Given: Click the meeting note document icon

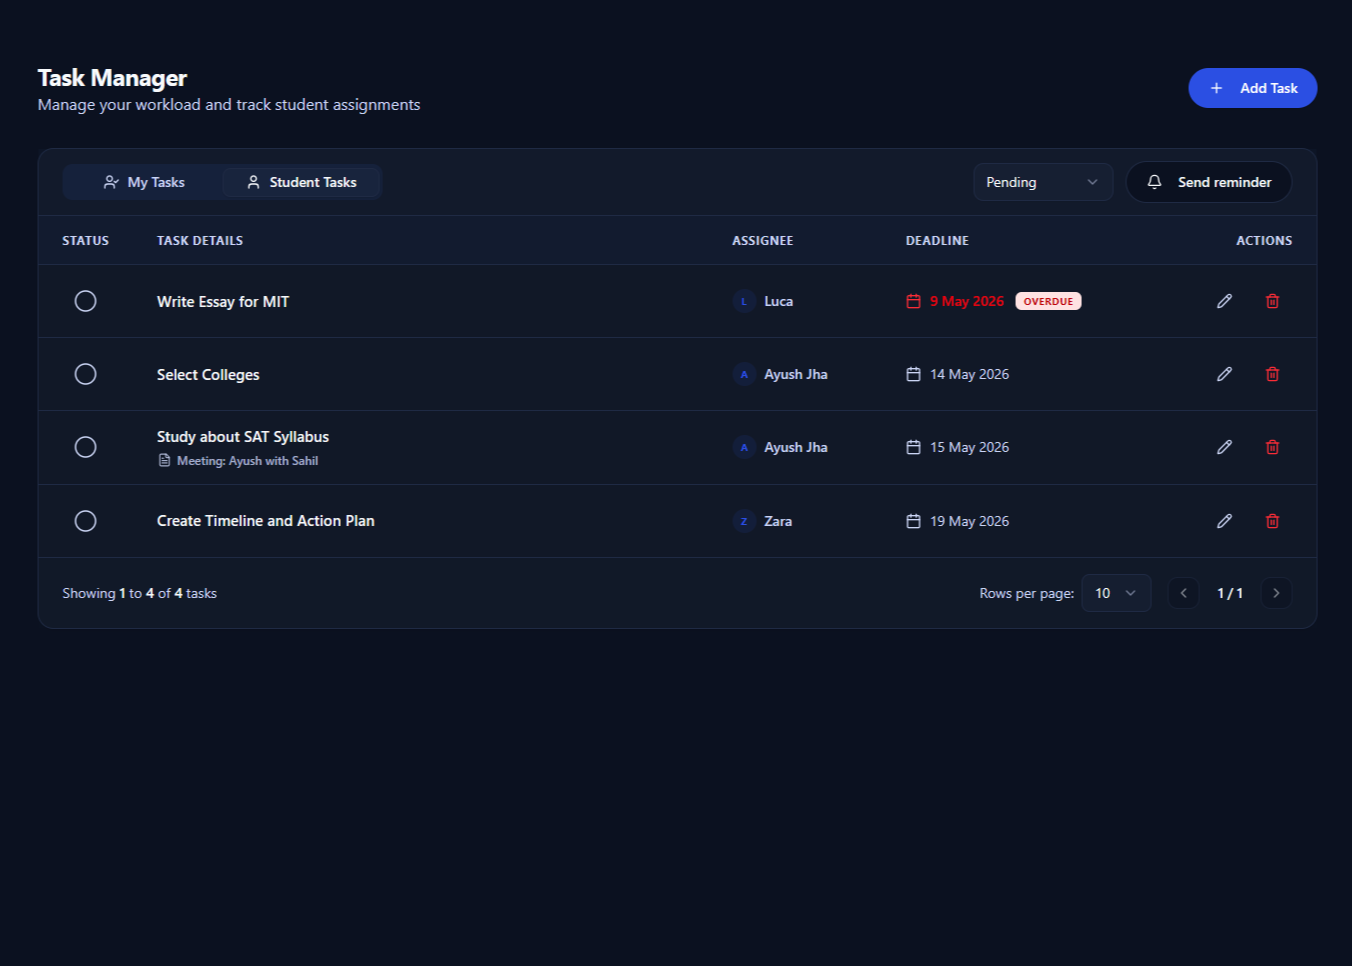Looking at the screenshot, I should [164, 461].
